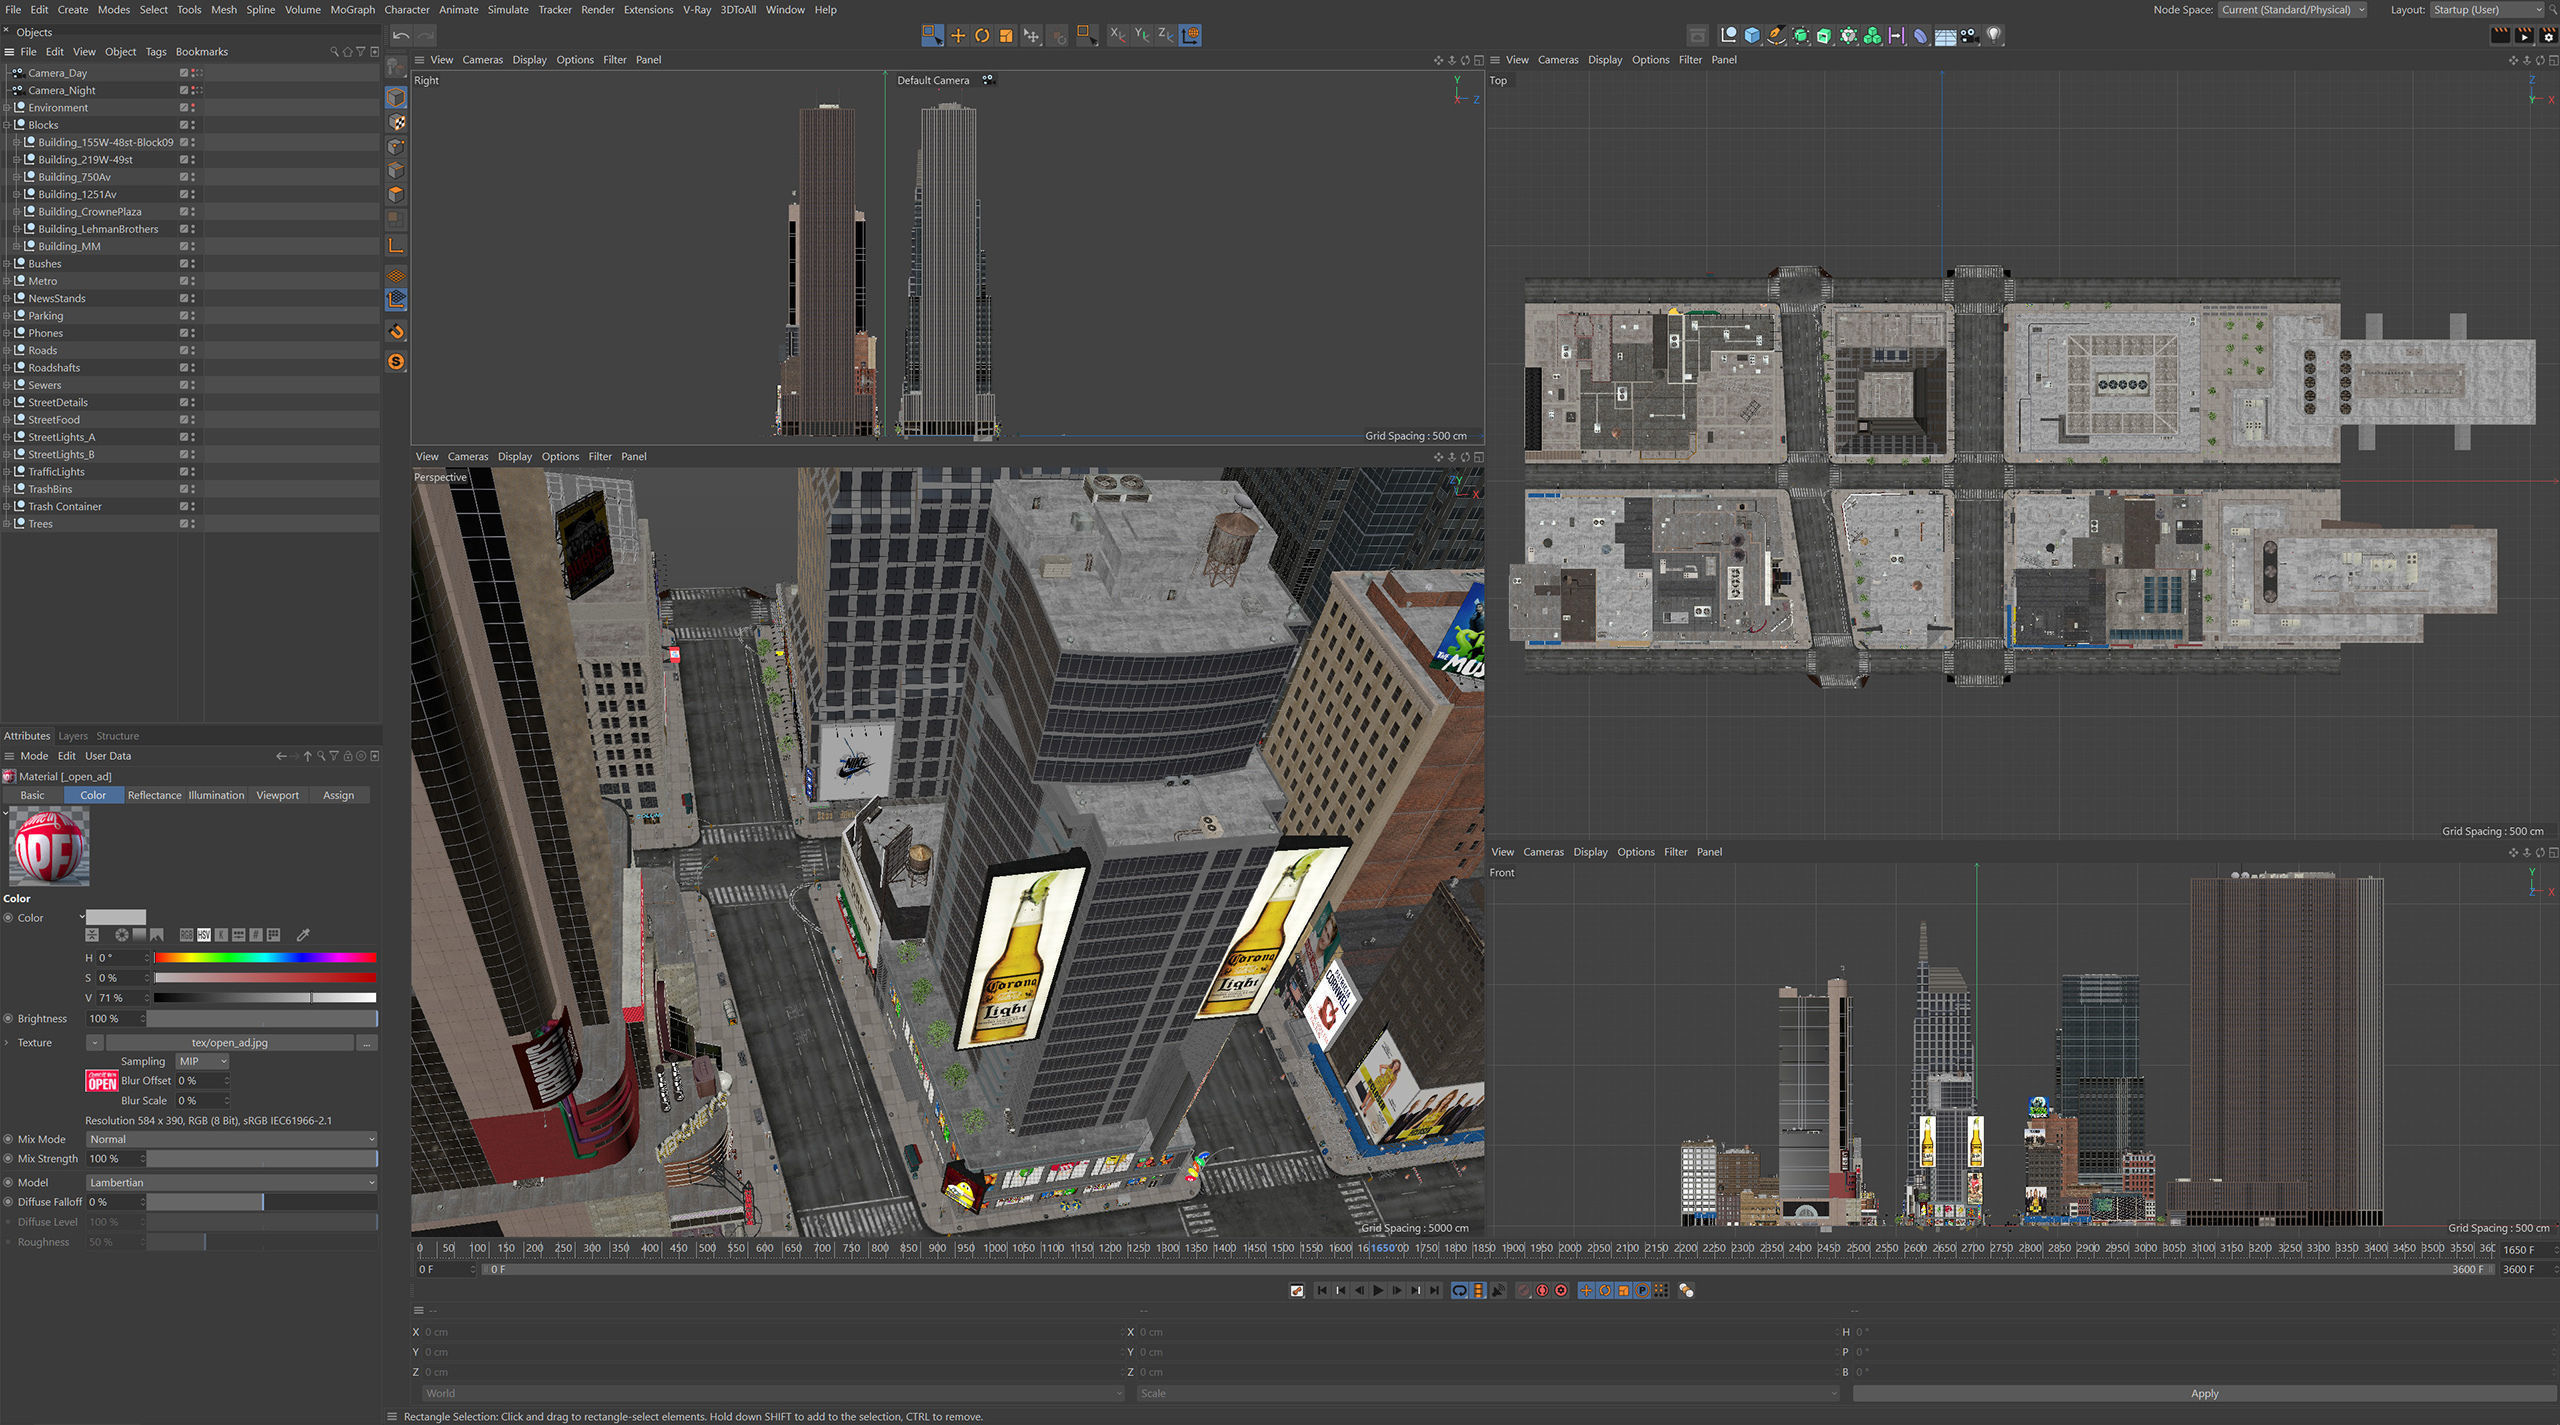This screenshot has width=2560, height=1425.
Task: Open the Simulate menu
Action: pos(508,10)
